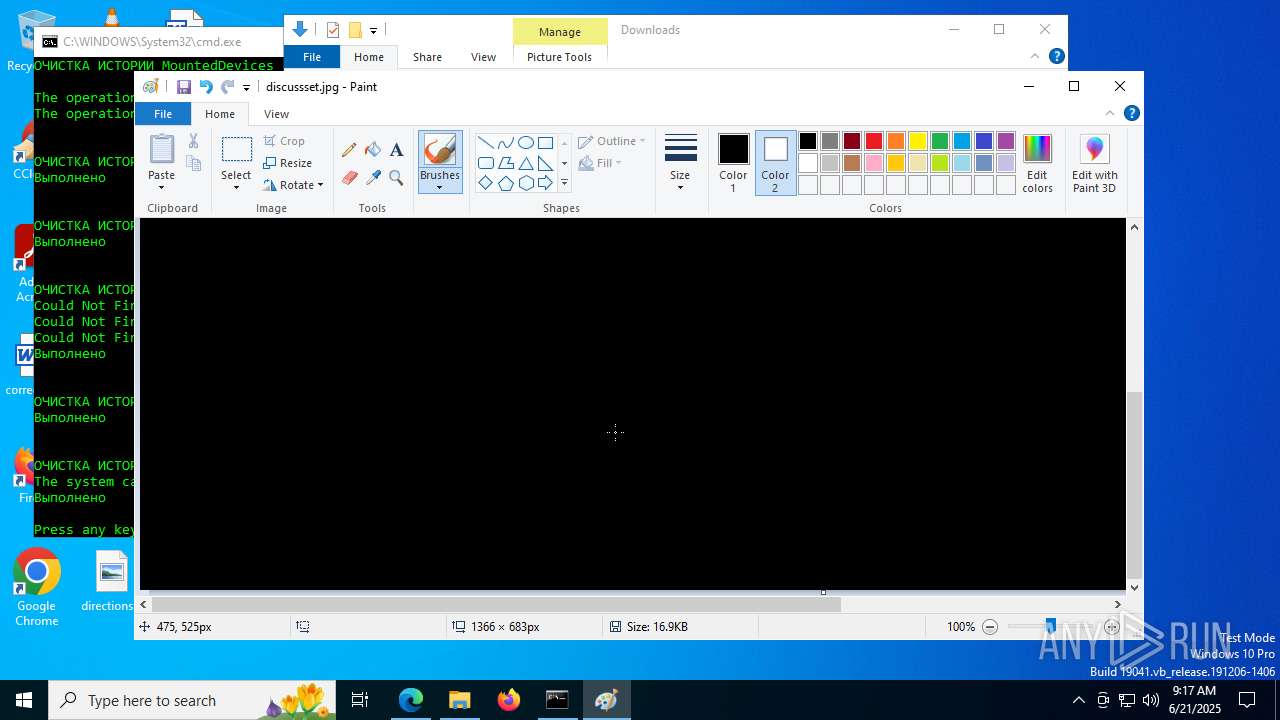Open the Brushes dropdown arrow
The width and height of the screenshot is (1280, 720).
click(440, 188)
